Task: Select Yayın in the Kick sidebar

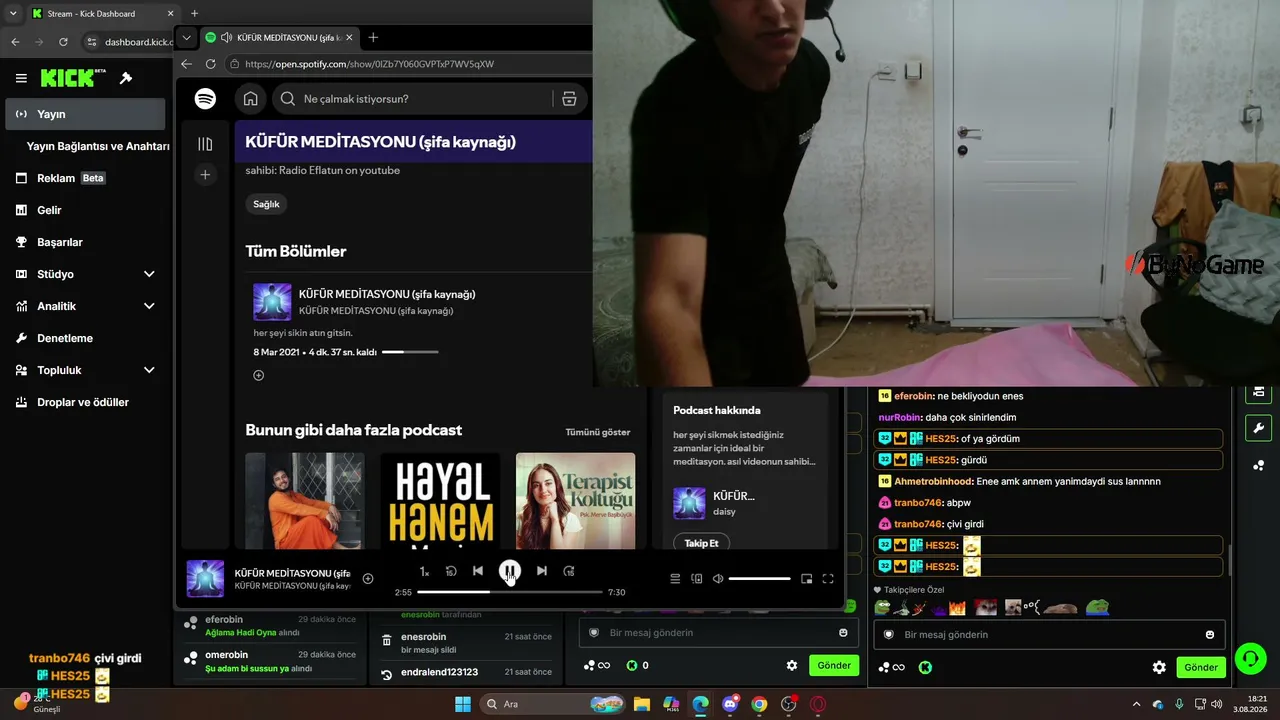Action: 85,114
